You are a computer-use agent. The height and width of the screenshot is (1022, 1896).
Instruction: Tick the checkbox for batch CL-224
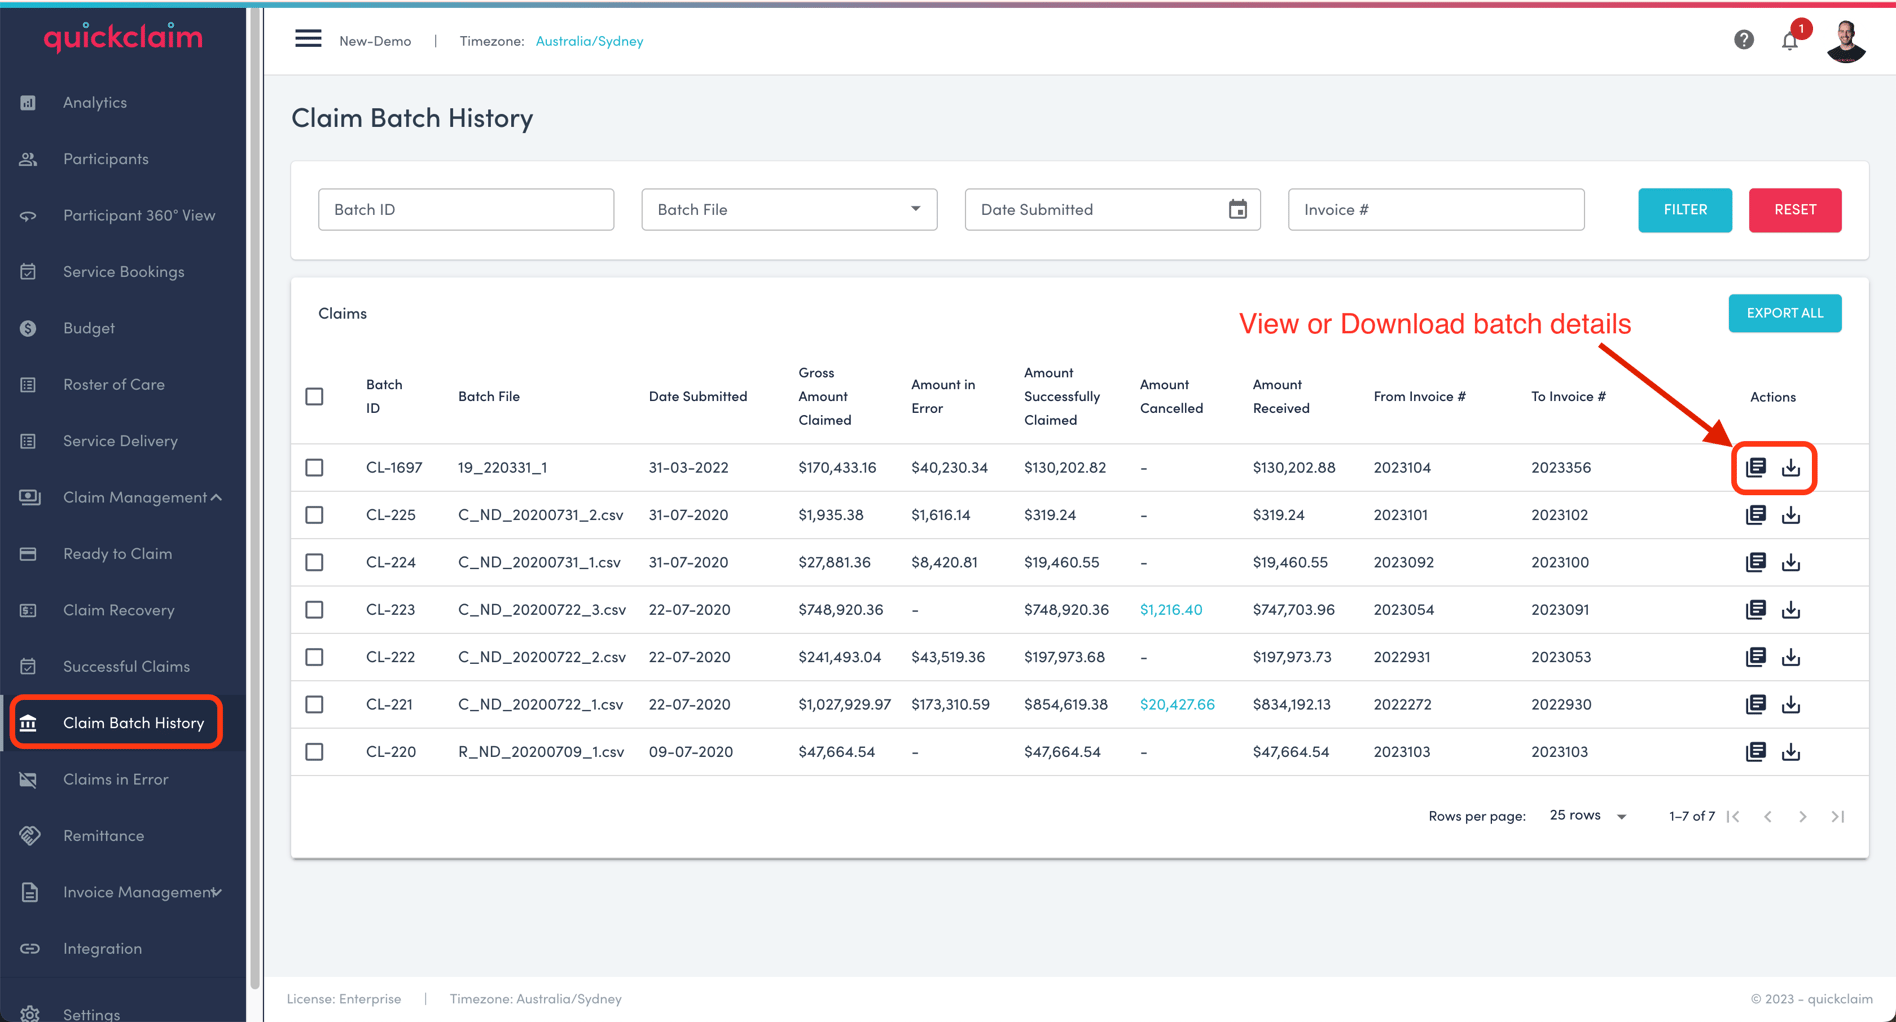[x=314, y=562]
